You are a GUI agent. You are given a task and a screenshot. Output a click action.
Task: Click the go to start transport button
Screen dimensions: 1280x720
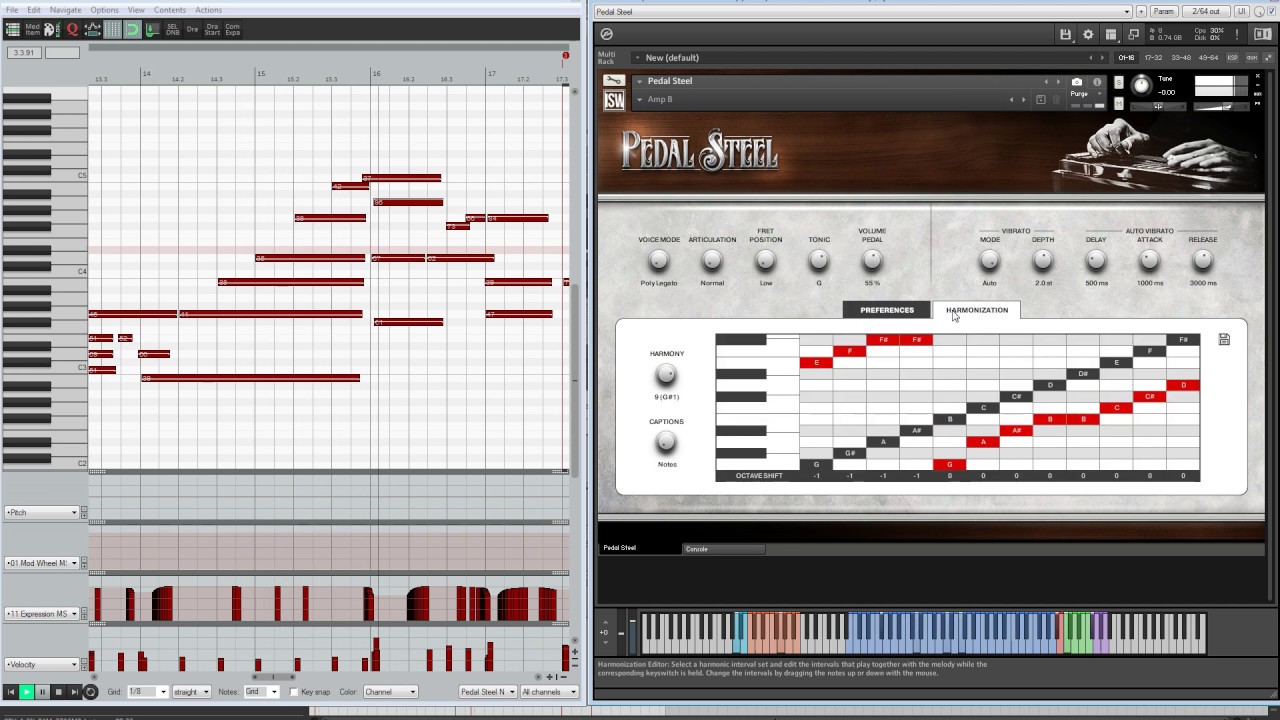(11, 692)
